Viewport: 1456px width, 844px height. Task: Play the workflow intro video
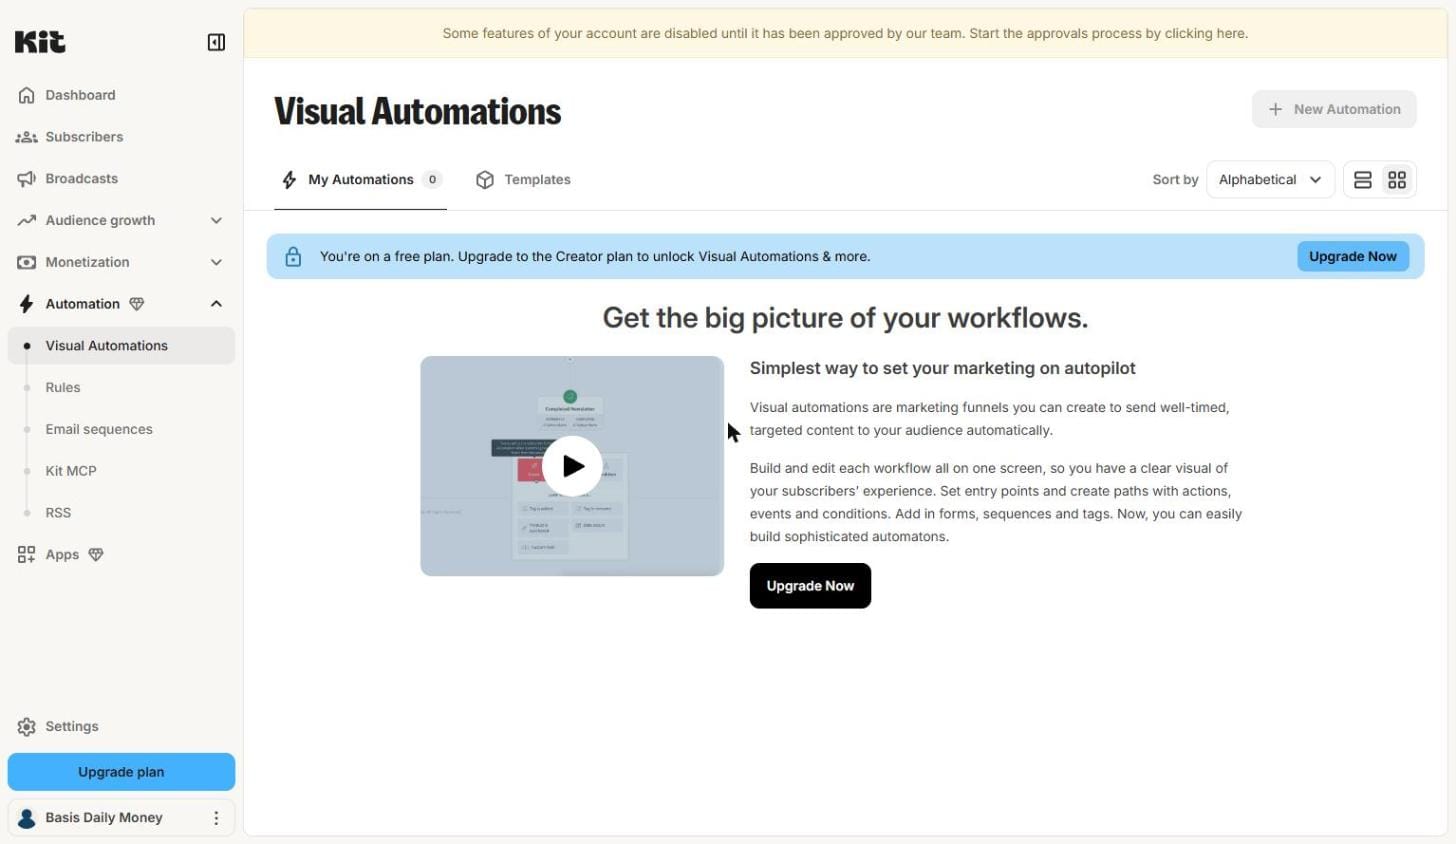click(572, 466)
